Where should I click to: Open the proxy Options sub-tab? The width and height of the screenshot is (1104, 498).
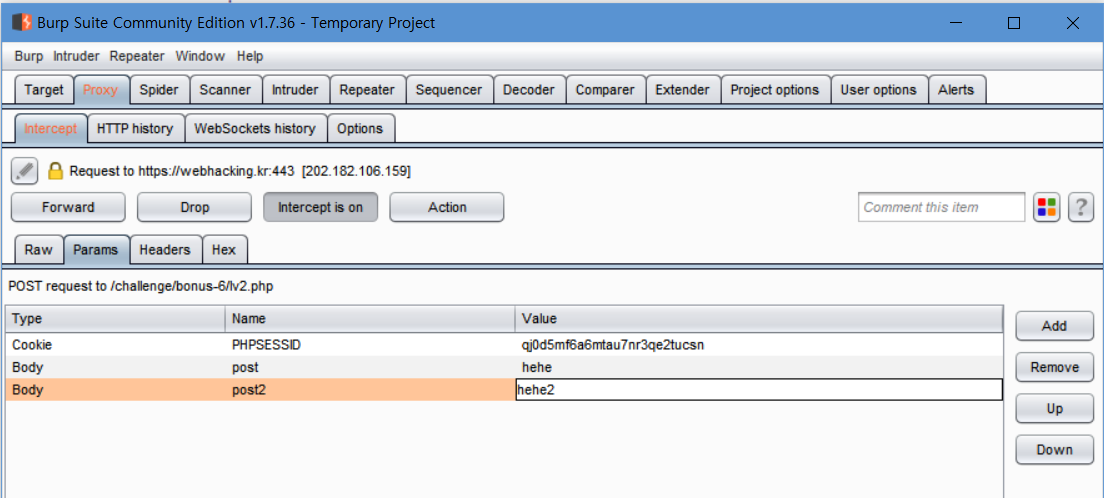coord(360,129)
